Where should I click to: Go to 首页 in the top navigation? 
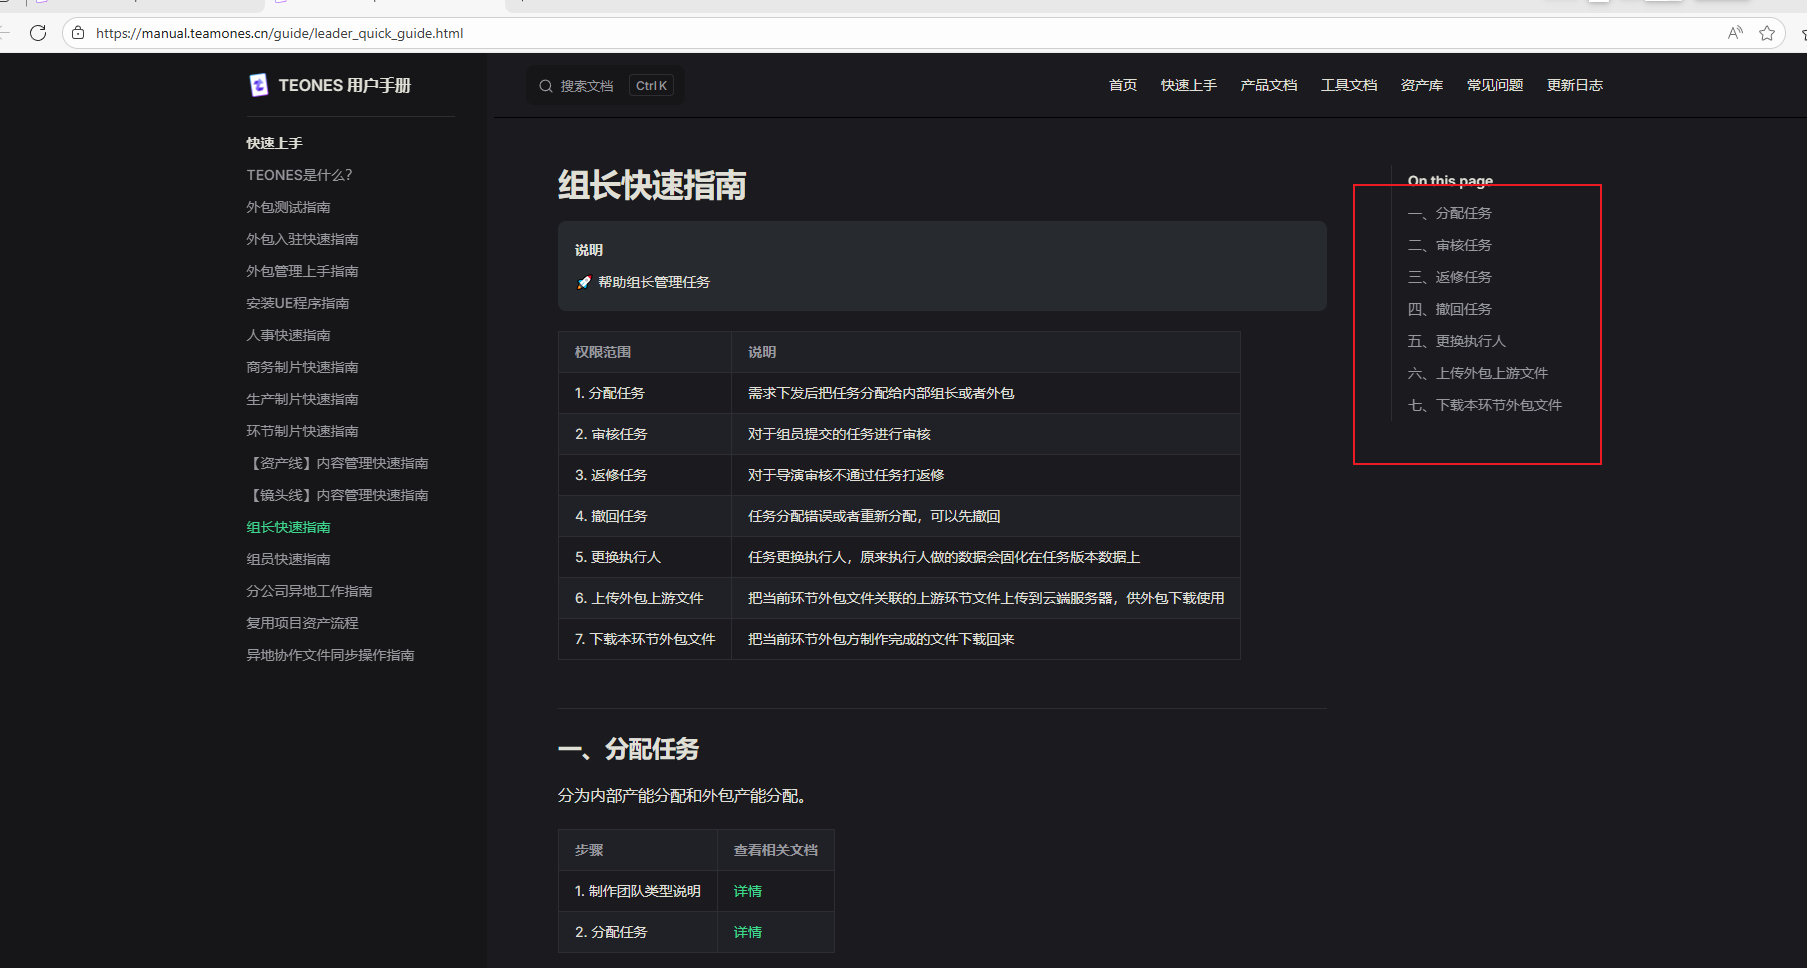1123,85
